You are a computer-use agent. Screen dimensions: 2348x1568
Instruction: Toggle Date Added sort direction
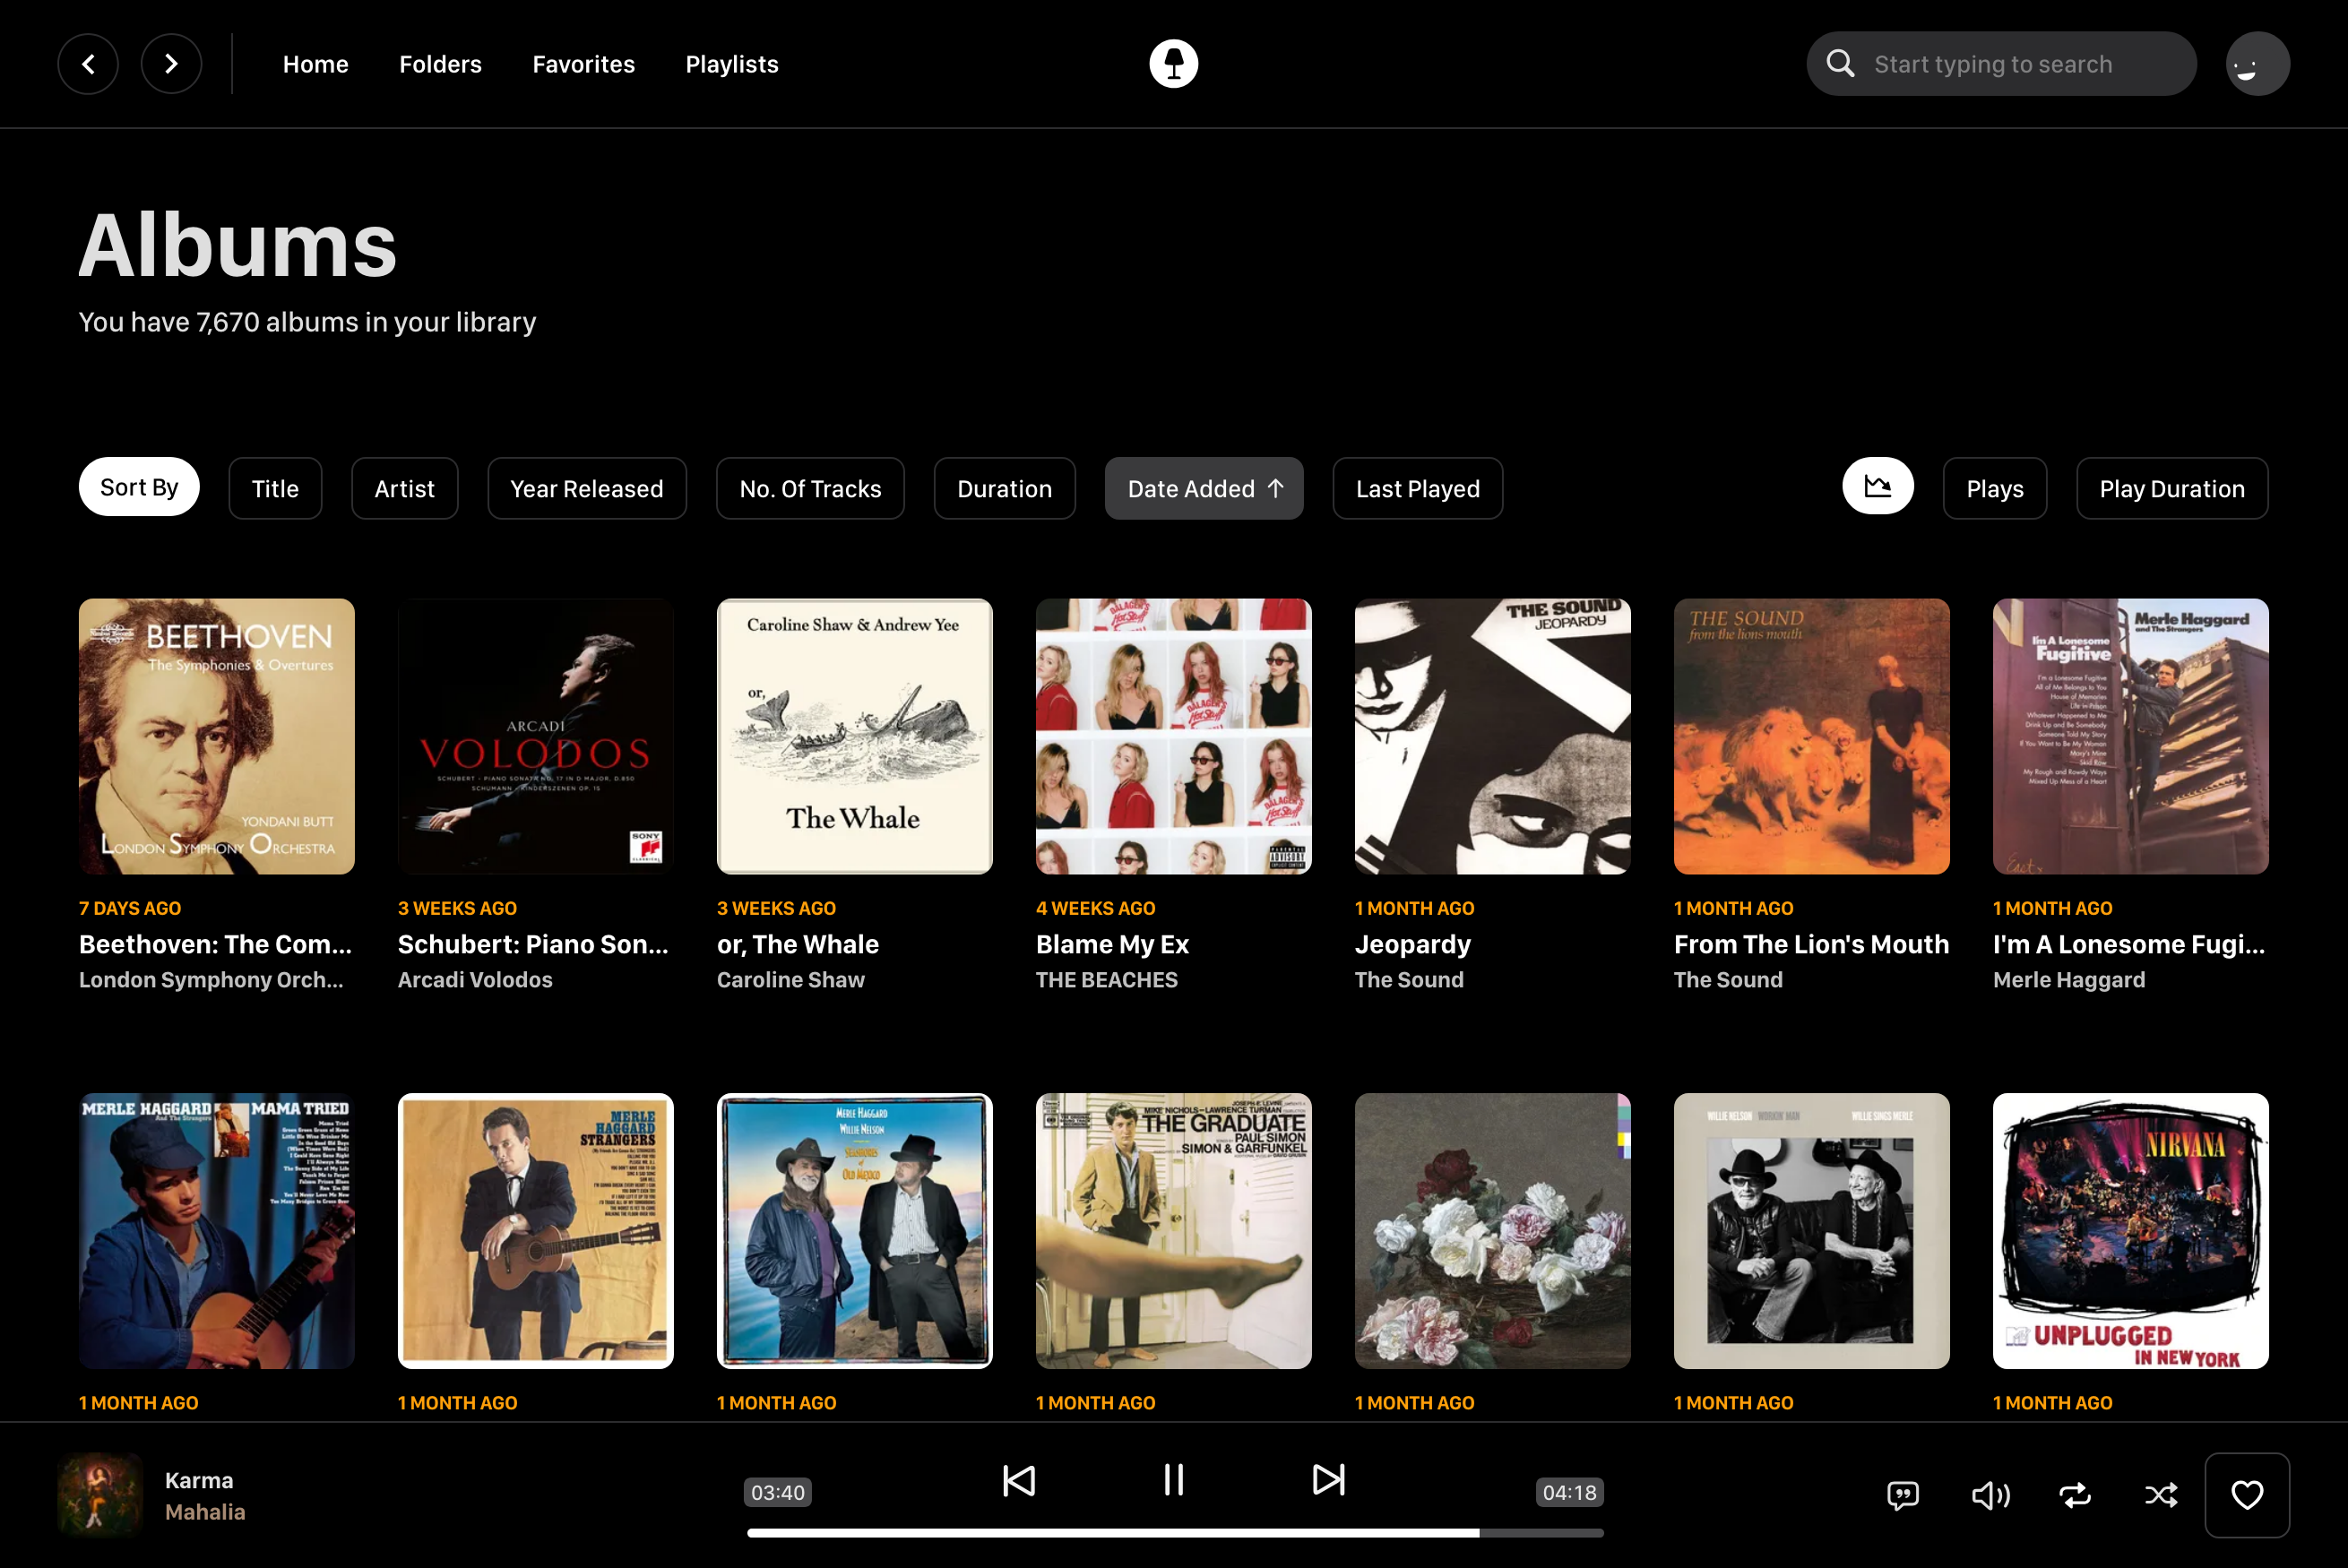pos(1204,488)
